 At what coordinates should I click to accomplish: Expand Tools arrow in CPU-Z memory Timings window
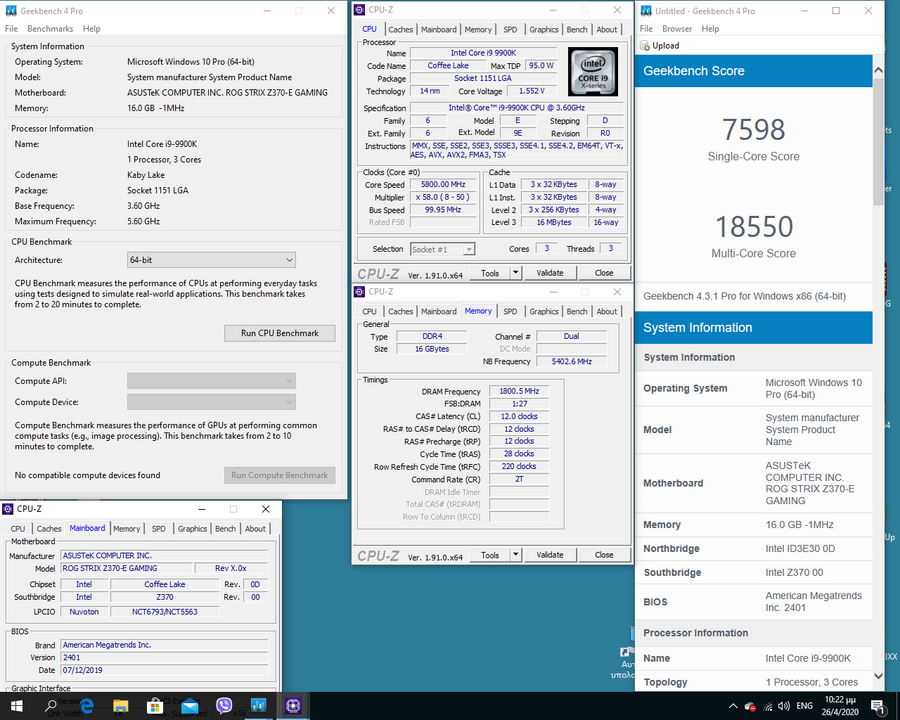[x=515, y=555]
